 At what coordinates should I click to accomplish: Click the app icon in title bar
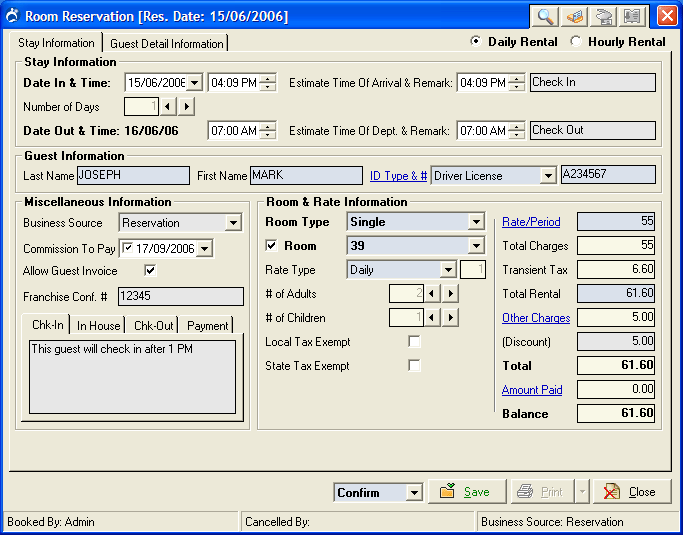(13, 17)
